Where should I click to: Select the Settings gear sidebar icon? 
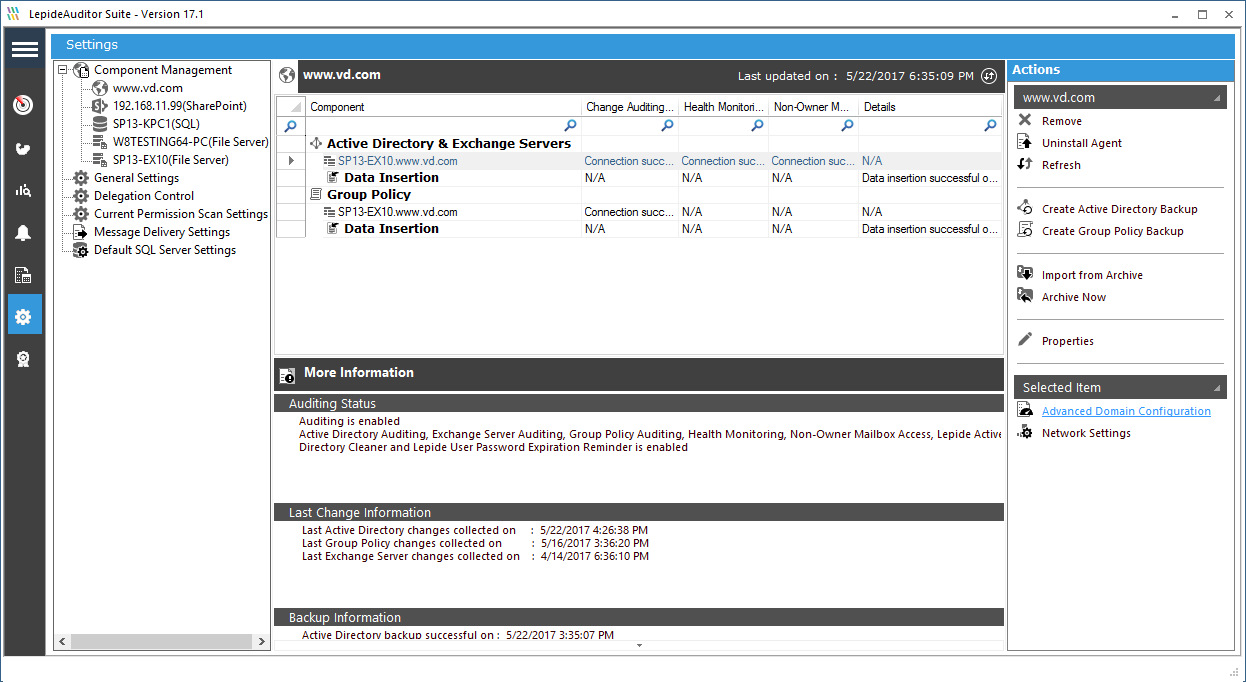tap(24, 317)
